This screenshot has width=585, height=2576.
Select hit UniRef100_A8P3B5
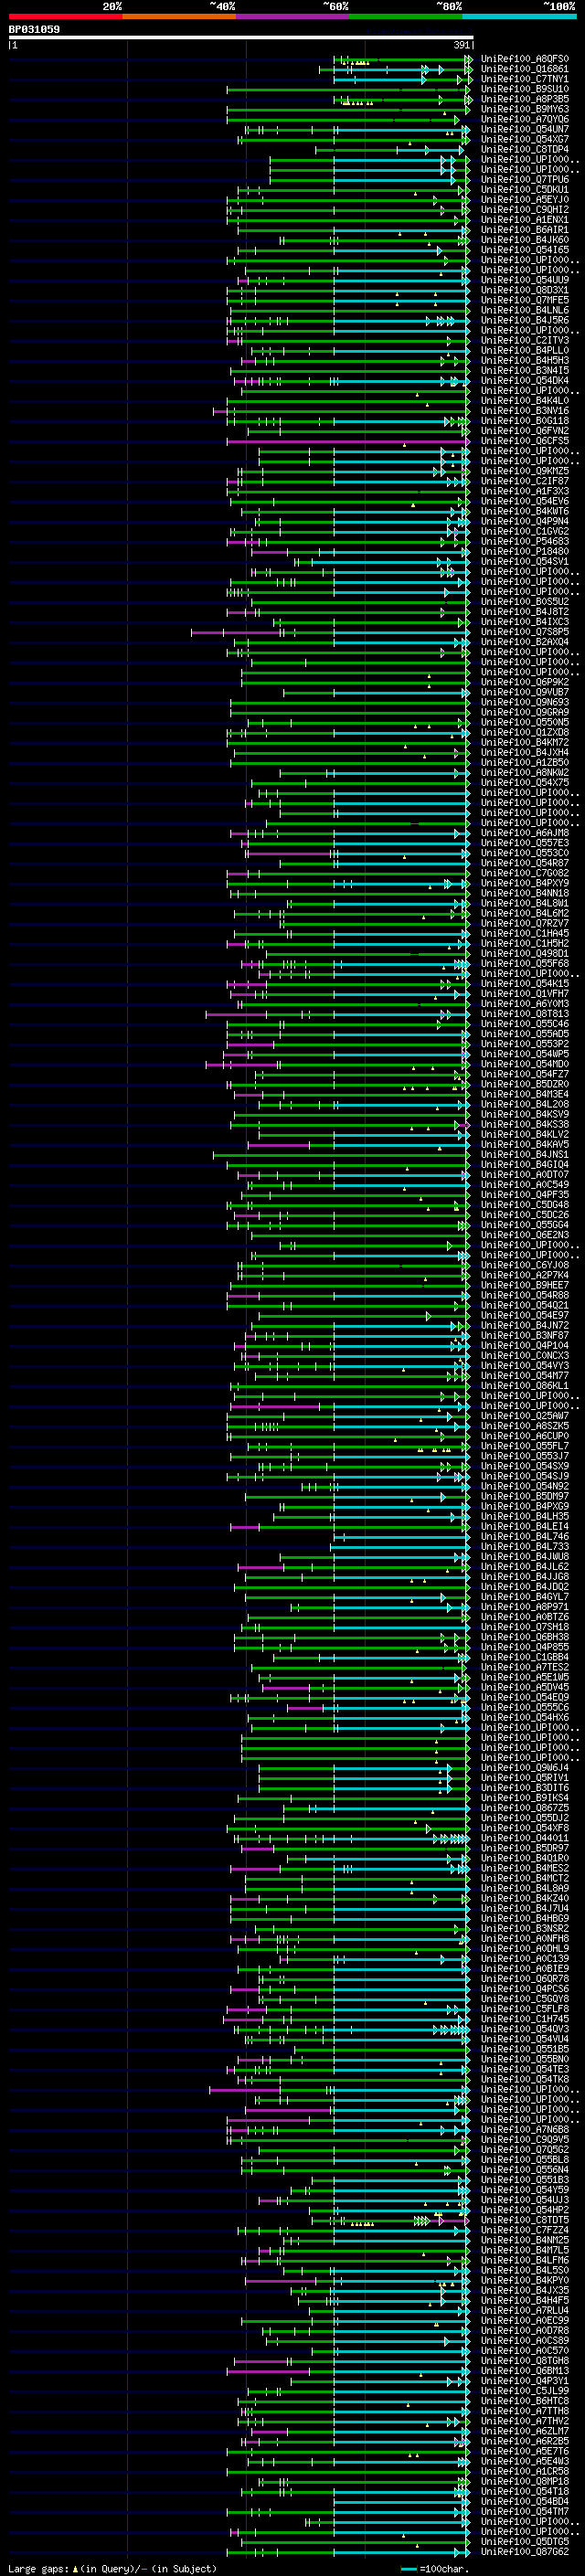[x=525, y=99]
